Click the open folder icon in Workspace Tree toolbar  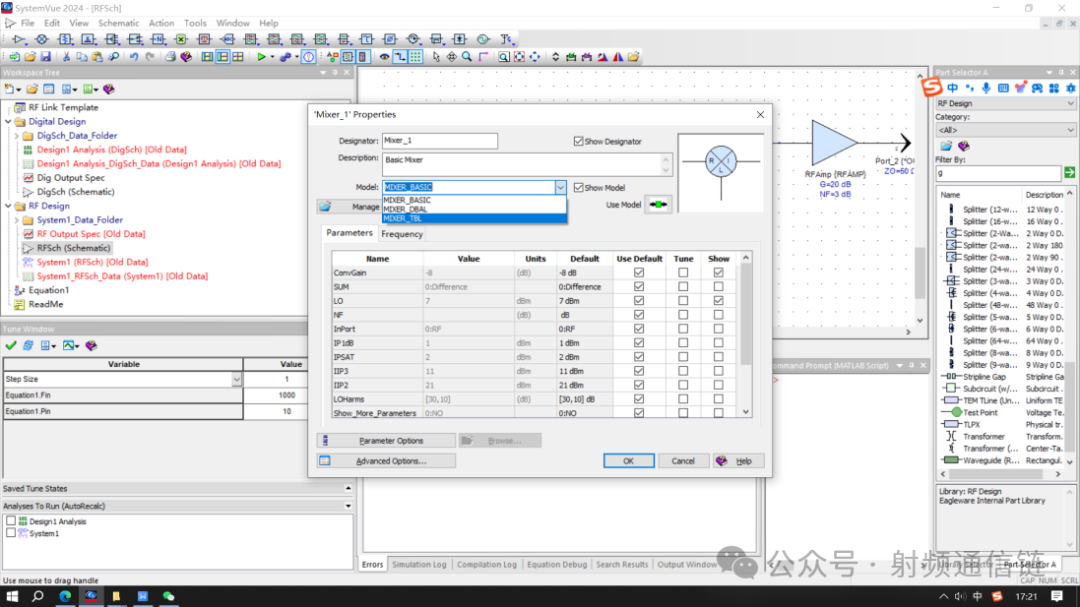pos(32,90)
